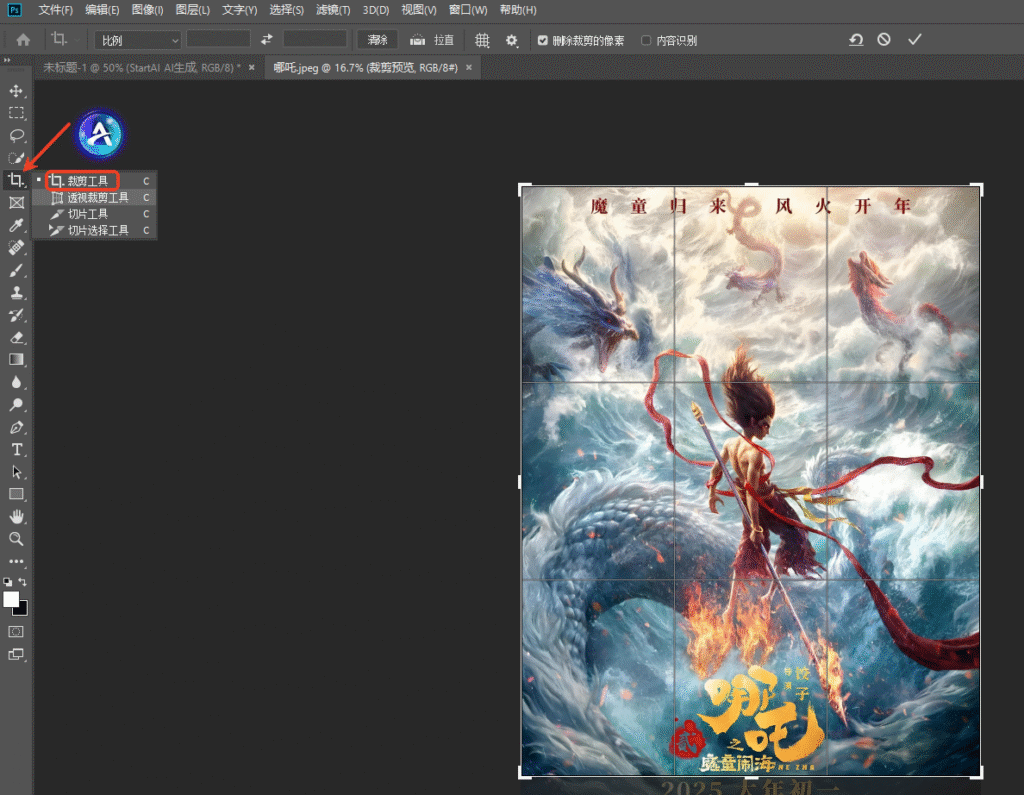Open the 图像(I) menu
Image resolution: width=1024 pixels, height=795 pixels.
pos(147,10)
